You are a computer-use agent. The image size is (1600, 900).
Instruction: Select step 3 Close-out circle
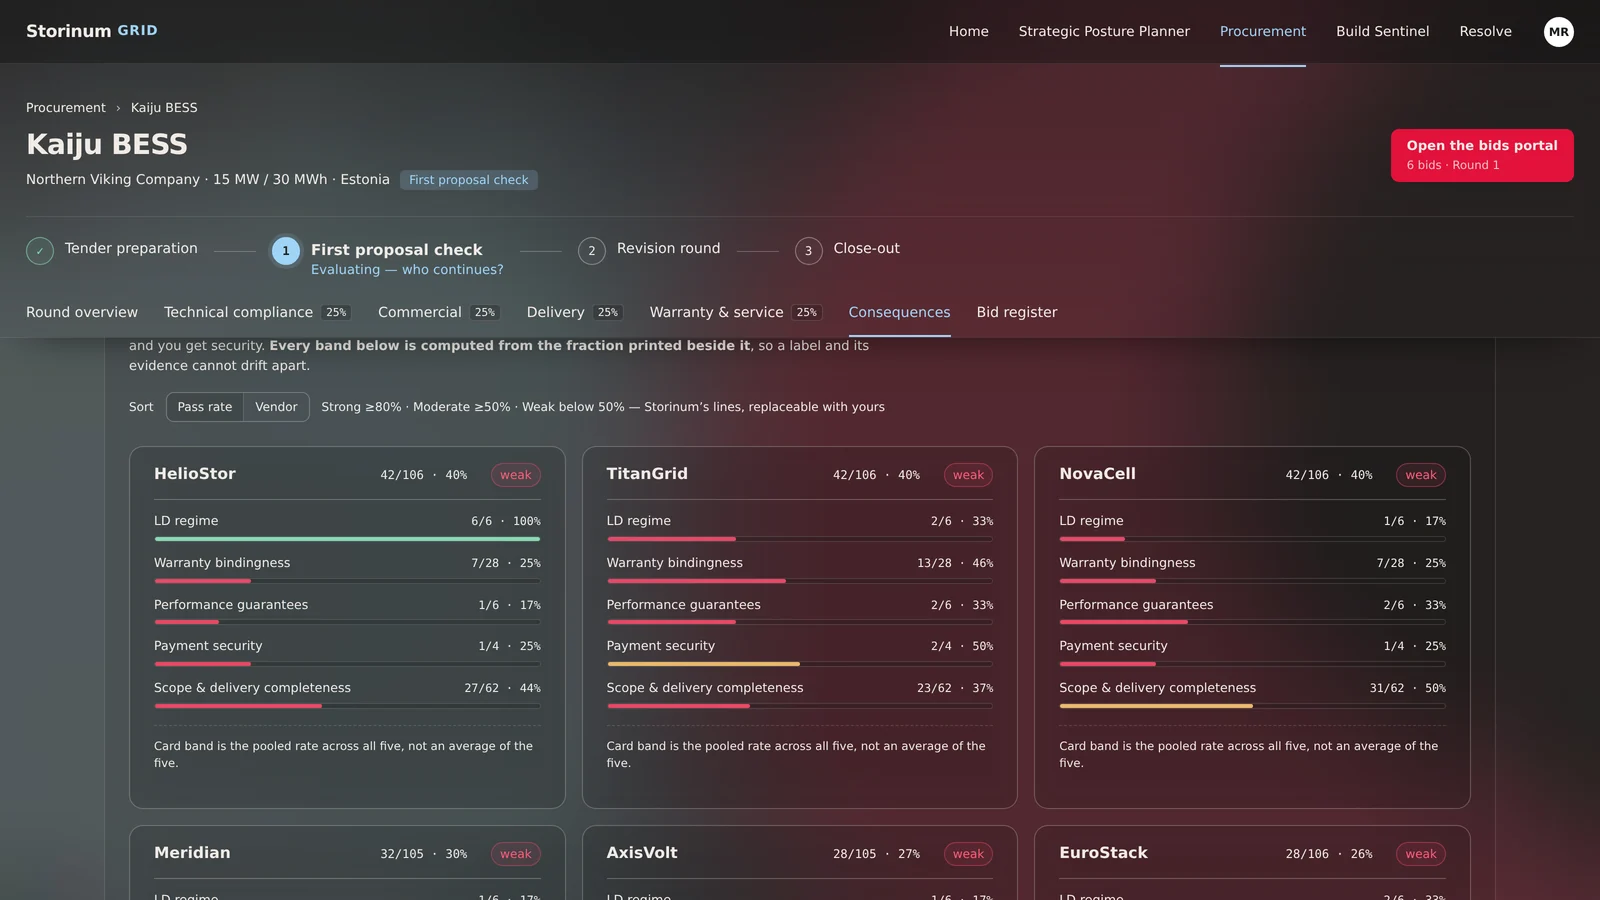[x=809, y=251]
